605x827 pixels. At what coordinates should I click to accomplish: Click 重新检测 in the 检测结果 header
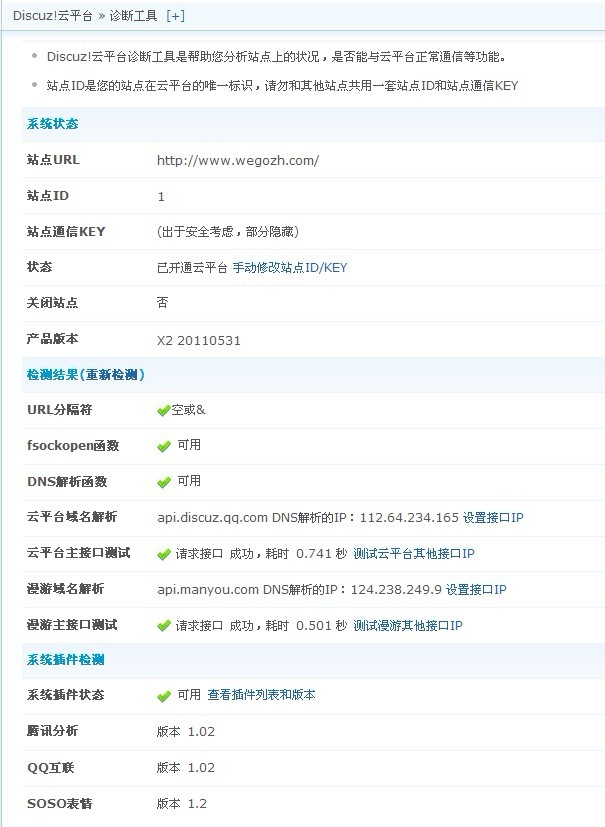click(x=112, y=374)
